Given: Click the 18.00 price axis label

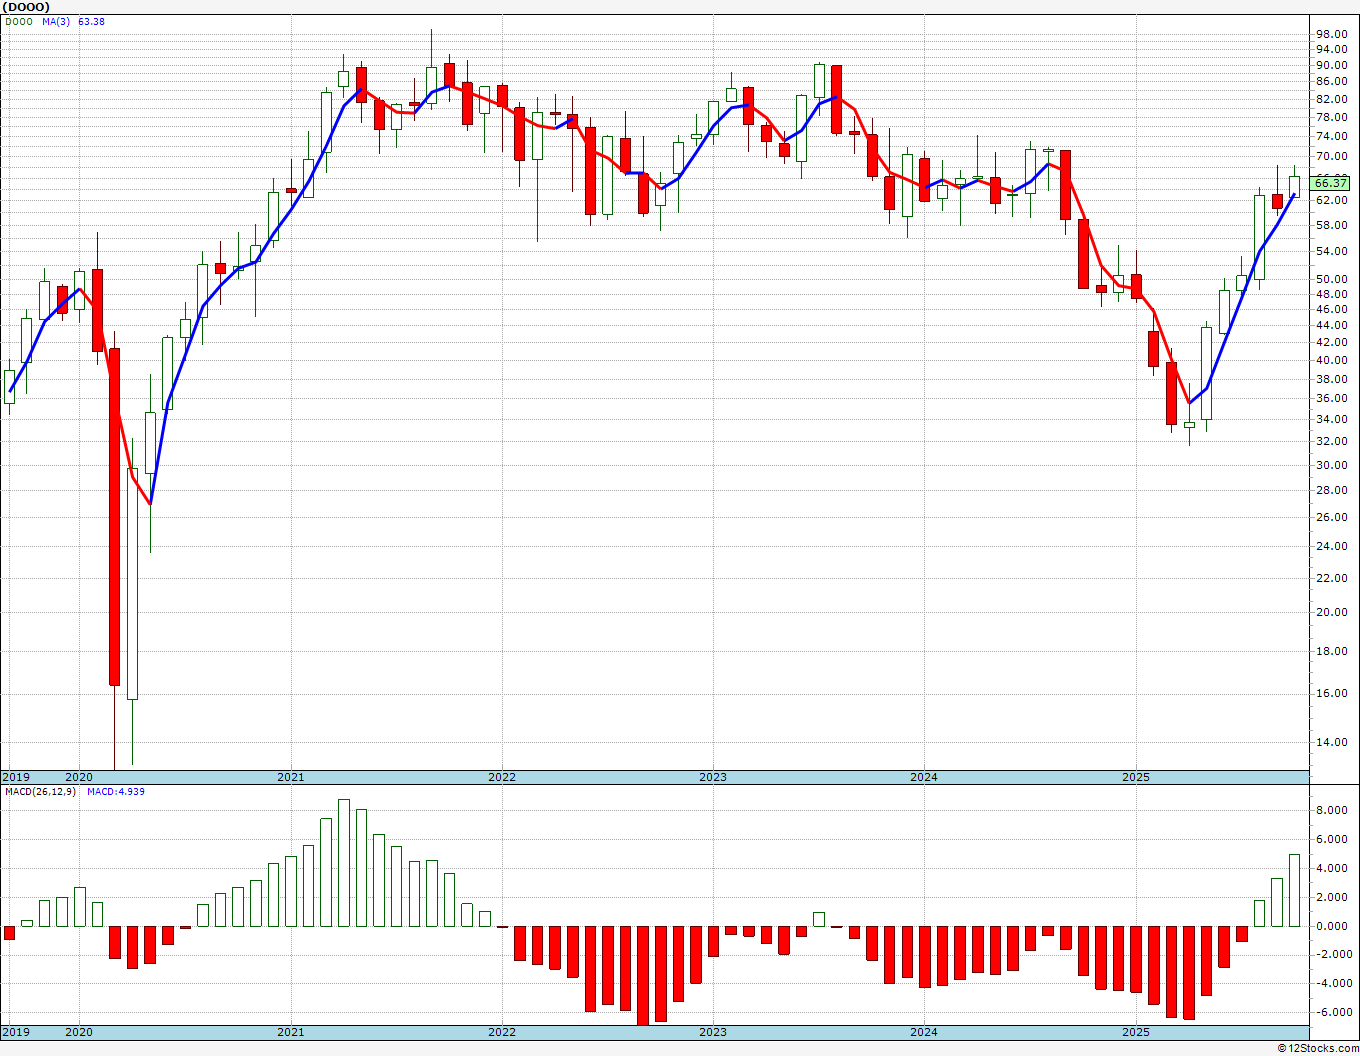Looking at the screenshot, I should (x=1331, y=651).
